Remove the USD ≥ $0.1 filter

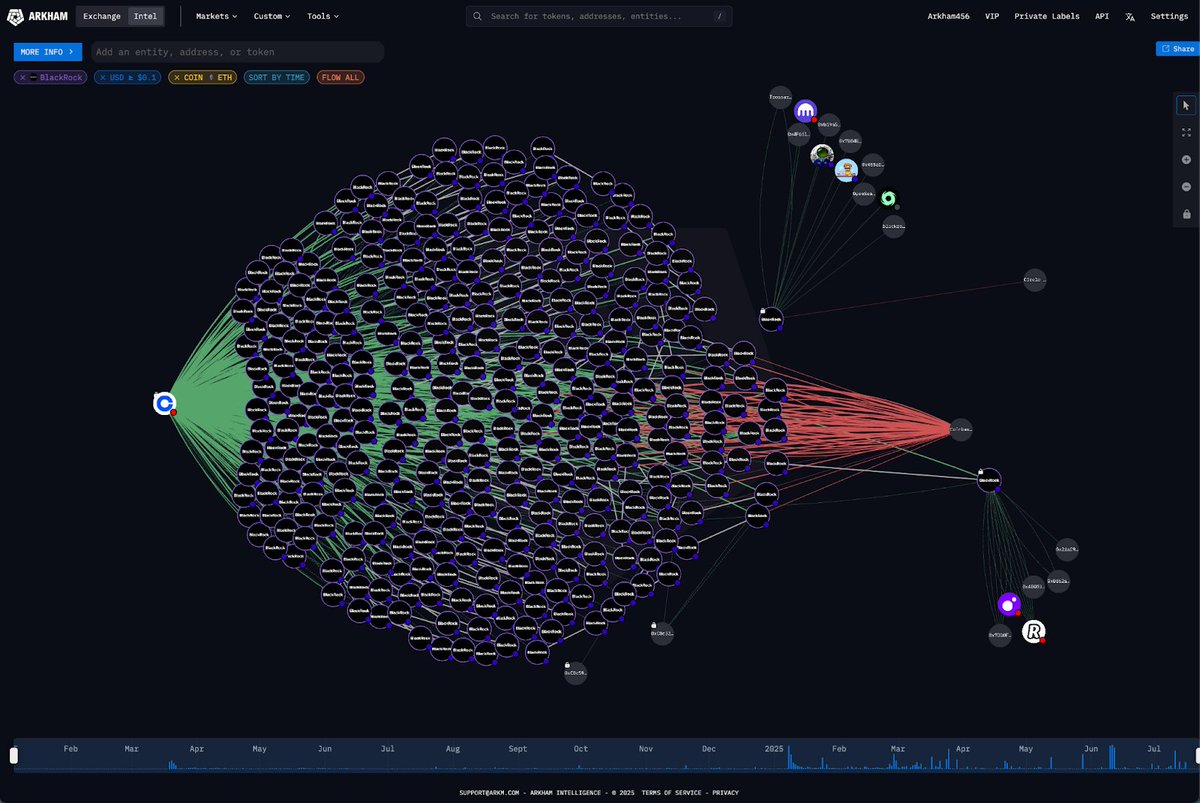[103, 77]
